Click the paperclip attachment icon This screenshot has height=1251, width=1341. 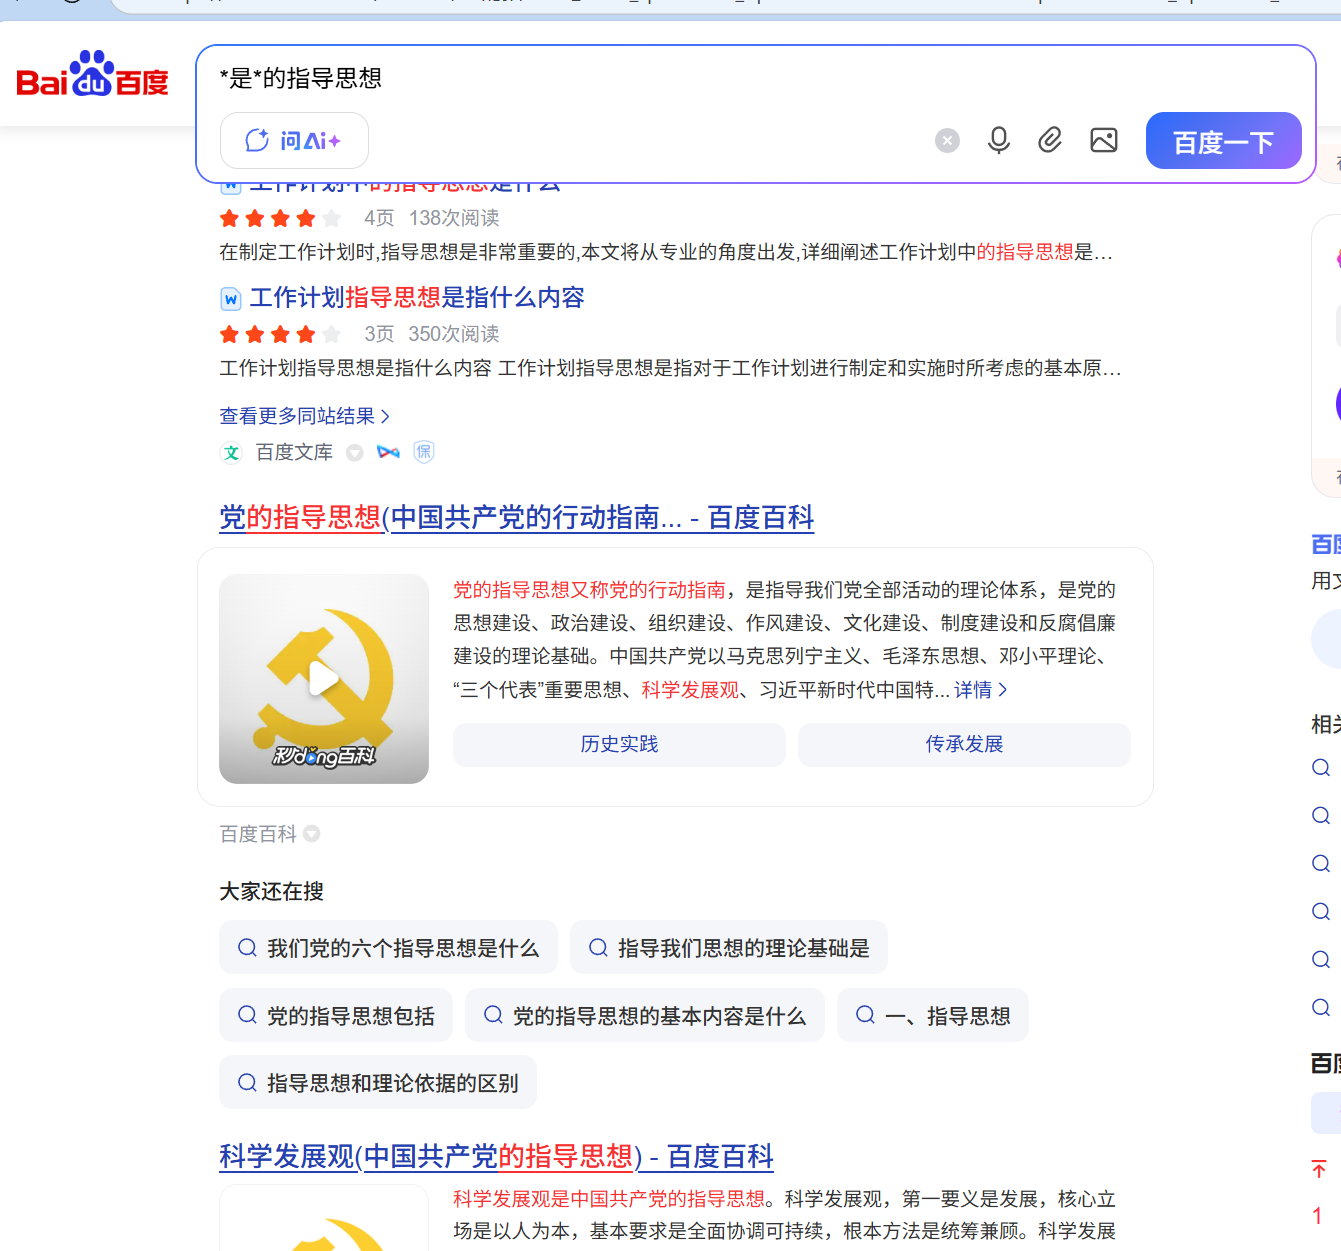point(1050,140)
